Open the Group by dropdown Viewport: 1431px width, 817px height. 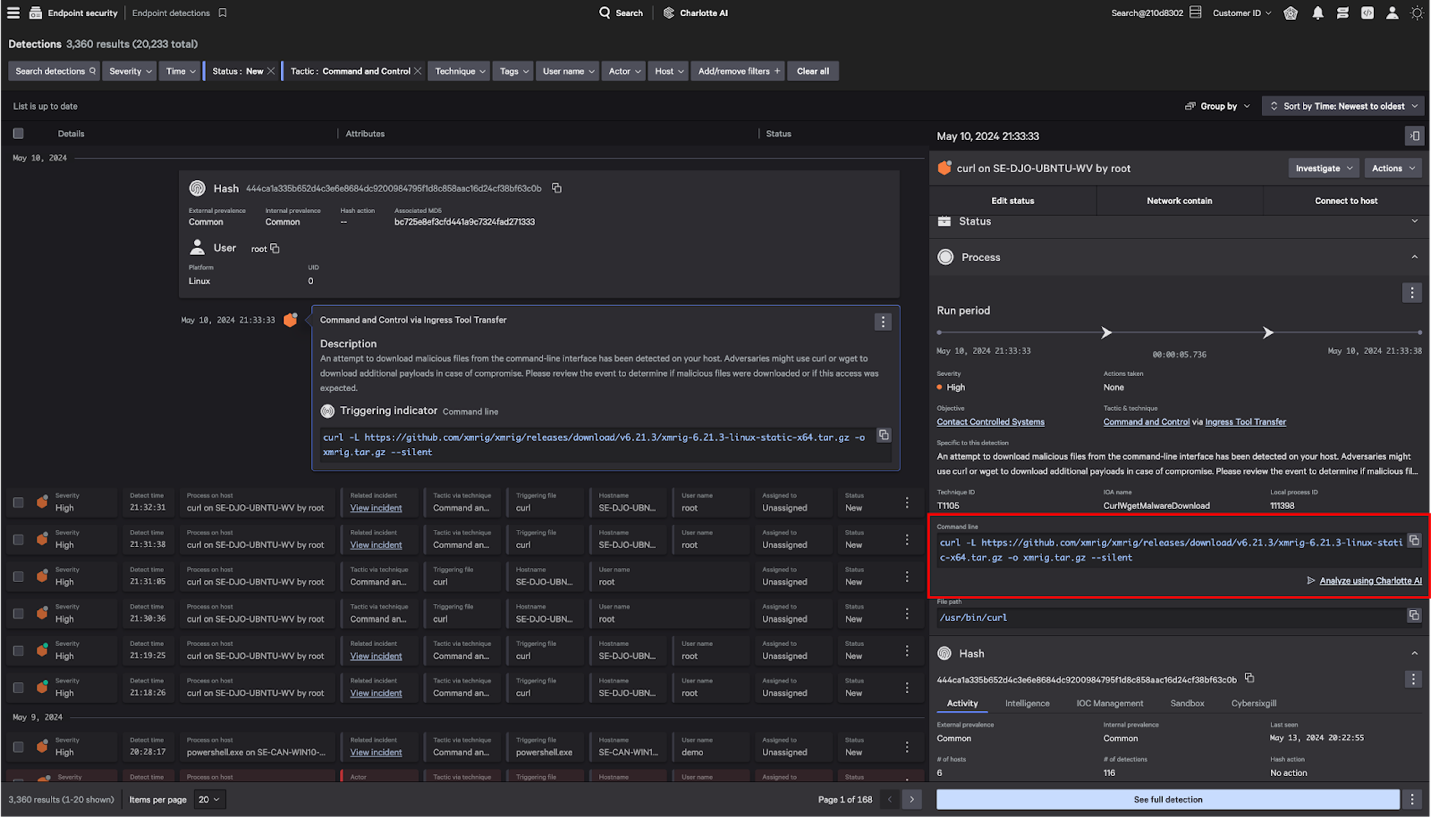(x=1217, y=106)
